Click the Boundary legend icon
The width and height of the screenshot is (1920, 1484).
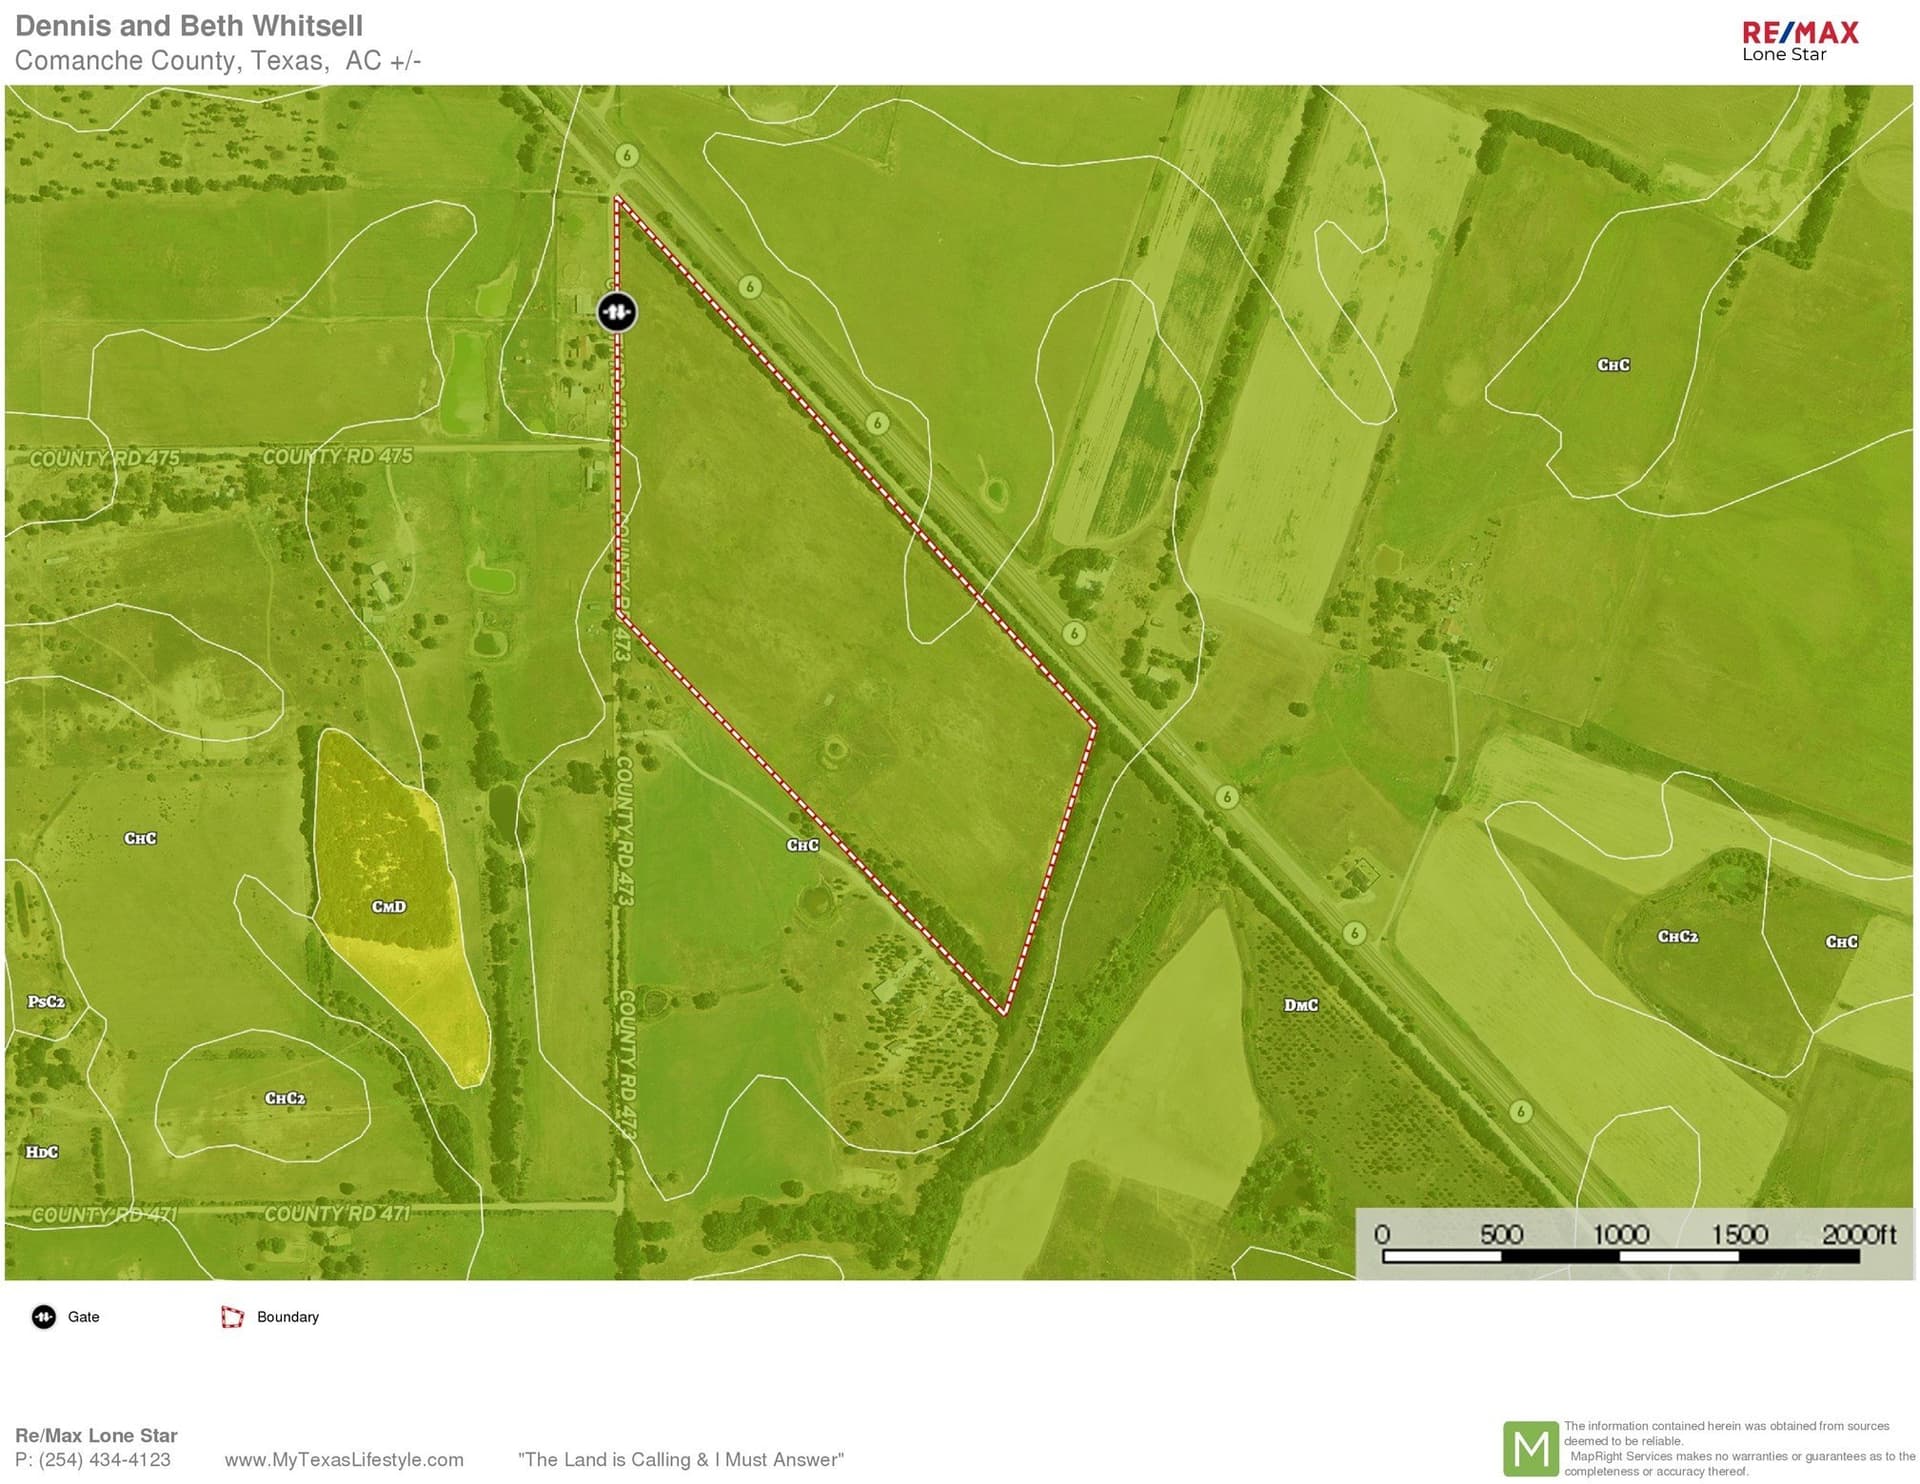pos(232,1317)
